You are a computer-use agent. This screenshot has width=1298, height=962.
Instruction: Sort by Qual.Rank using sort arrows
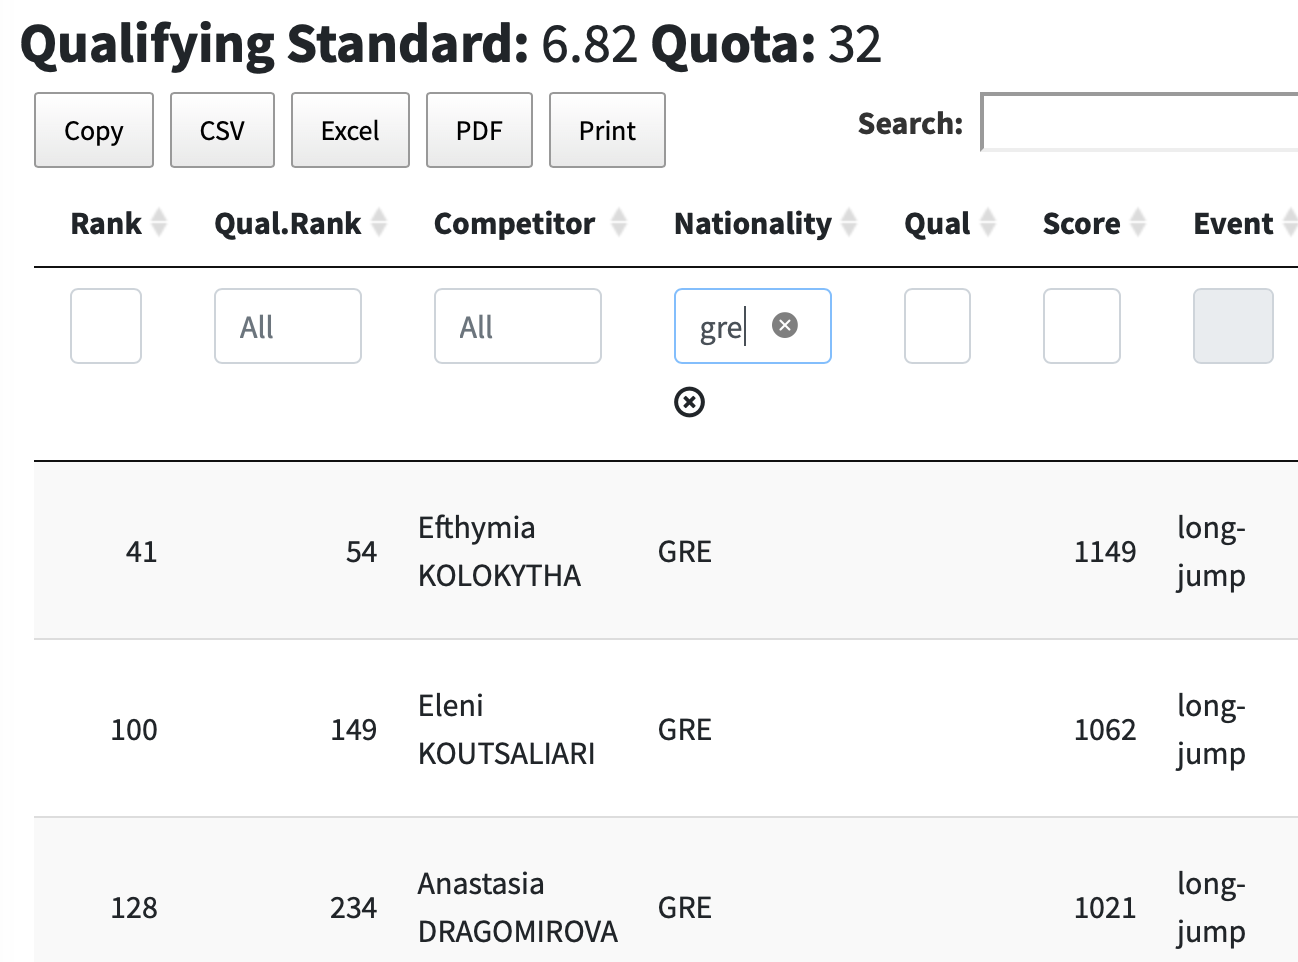pos(379,223)
